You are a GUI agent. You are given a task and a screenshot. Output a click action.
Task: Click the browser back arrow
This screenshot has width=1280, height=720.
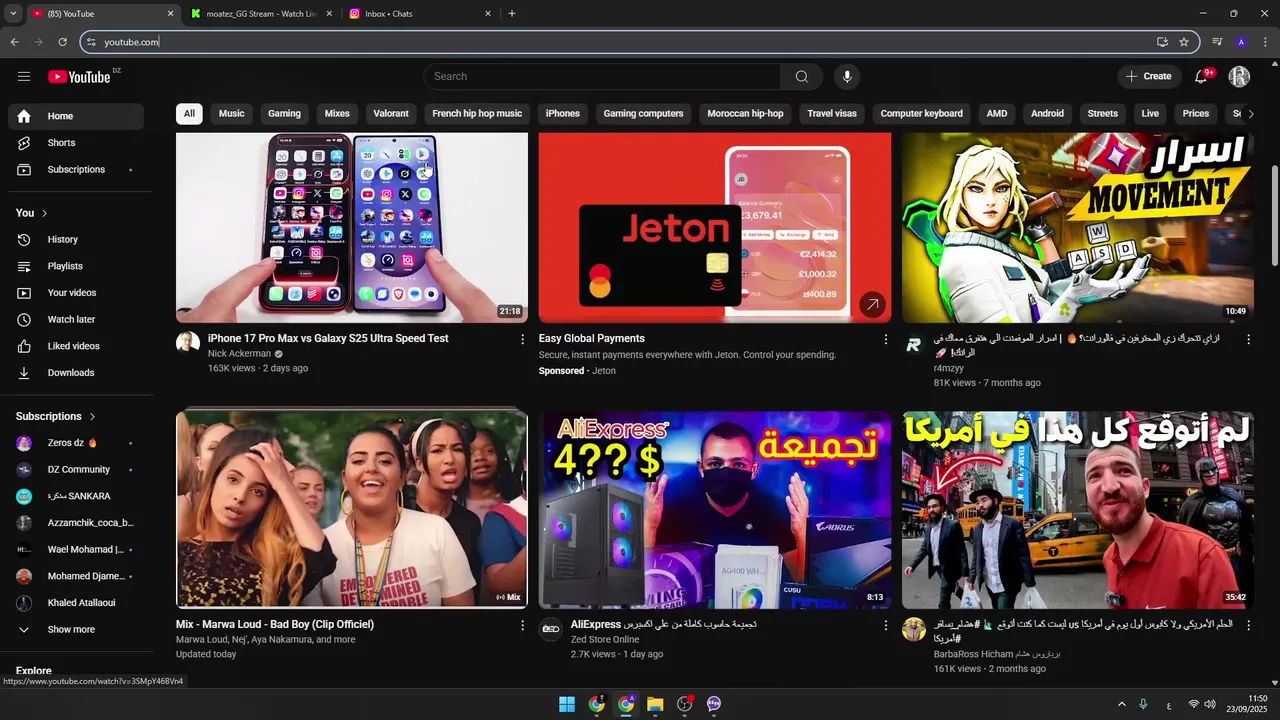pos(14,42)
